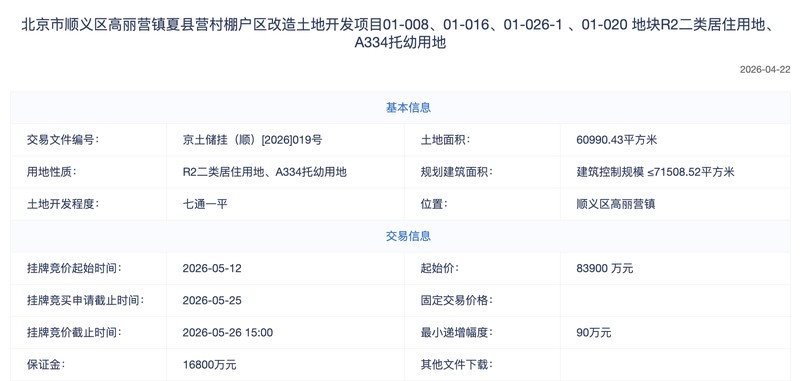Select start date 2026-05-12
The image size is (800, 381).
pyautogui.click(x=212, y=268)
